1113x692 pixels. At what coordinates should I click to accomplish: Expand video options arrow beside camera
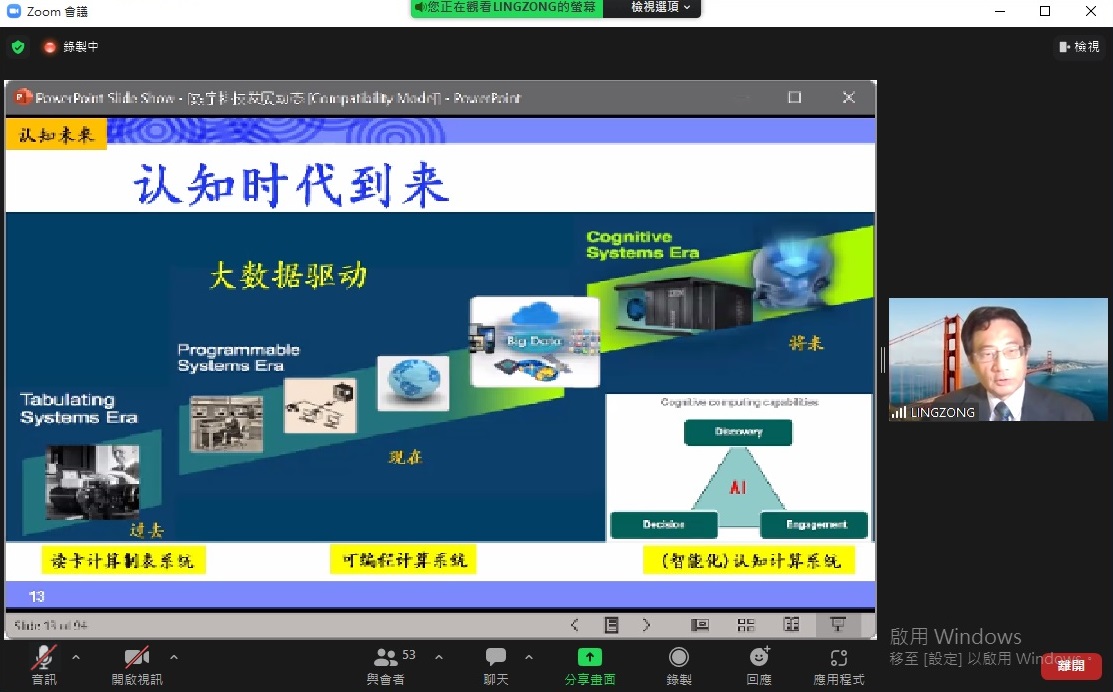point(174,657)
